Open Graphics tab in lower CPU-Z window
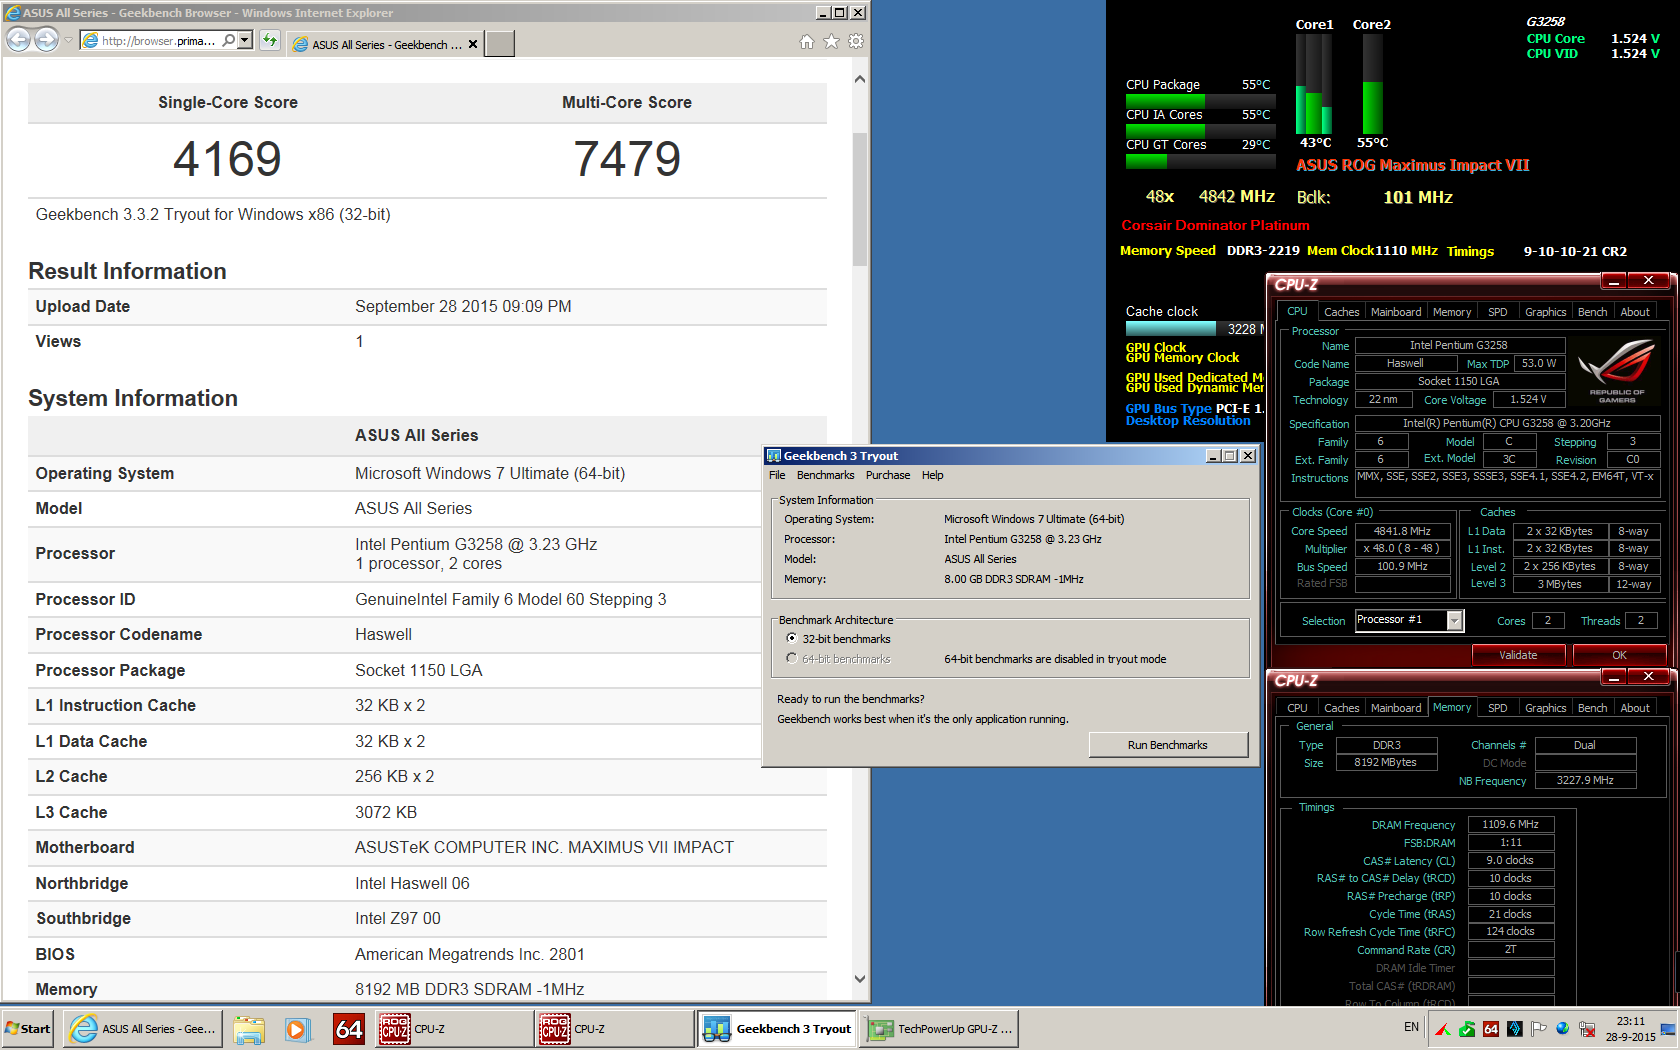This screenshot has width=1680, height=1050. pyautogui.click(x=1546, y=708)
